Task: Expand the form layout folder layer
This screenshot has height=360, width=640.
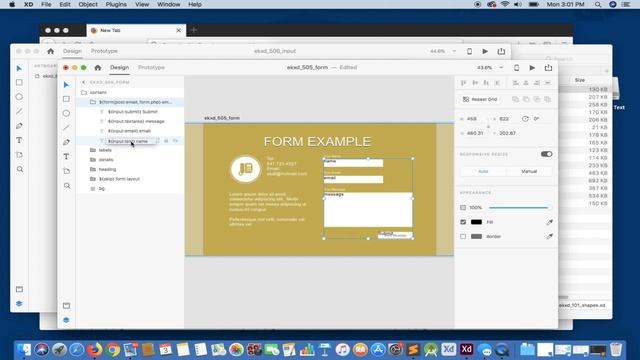Action: (x=93, y=179)
